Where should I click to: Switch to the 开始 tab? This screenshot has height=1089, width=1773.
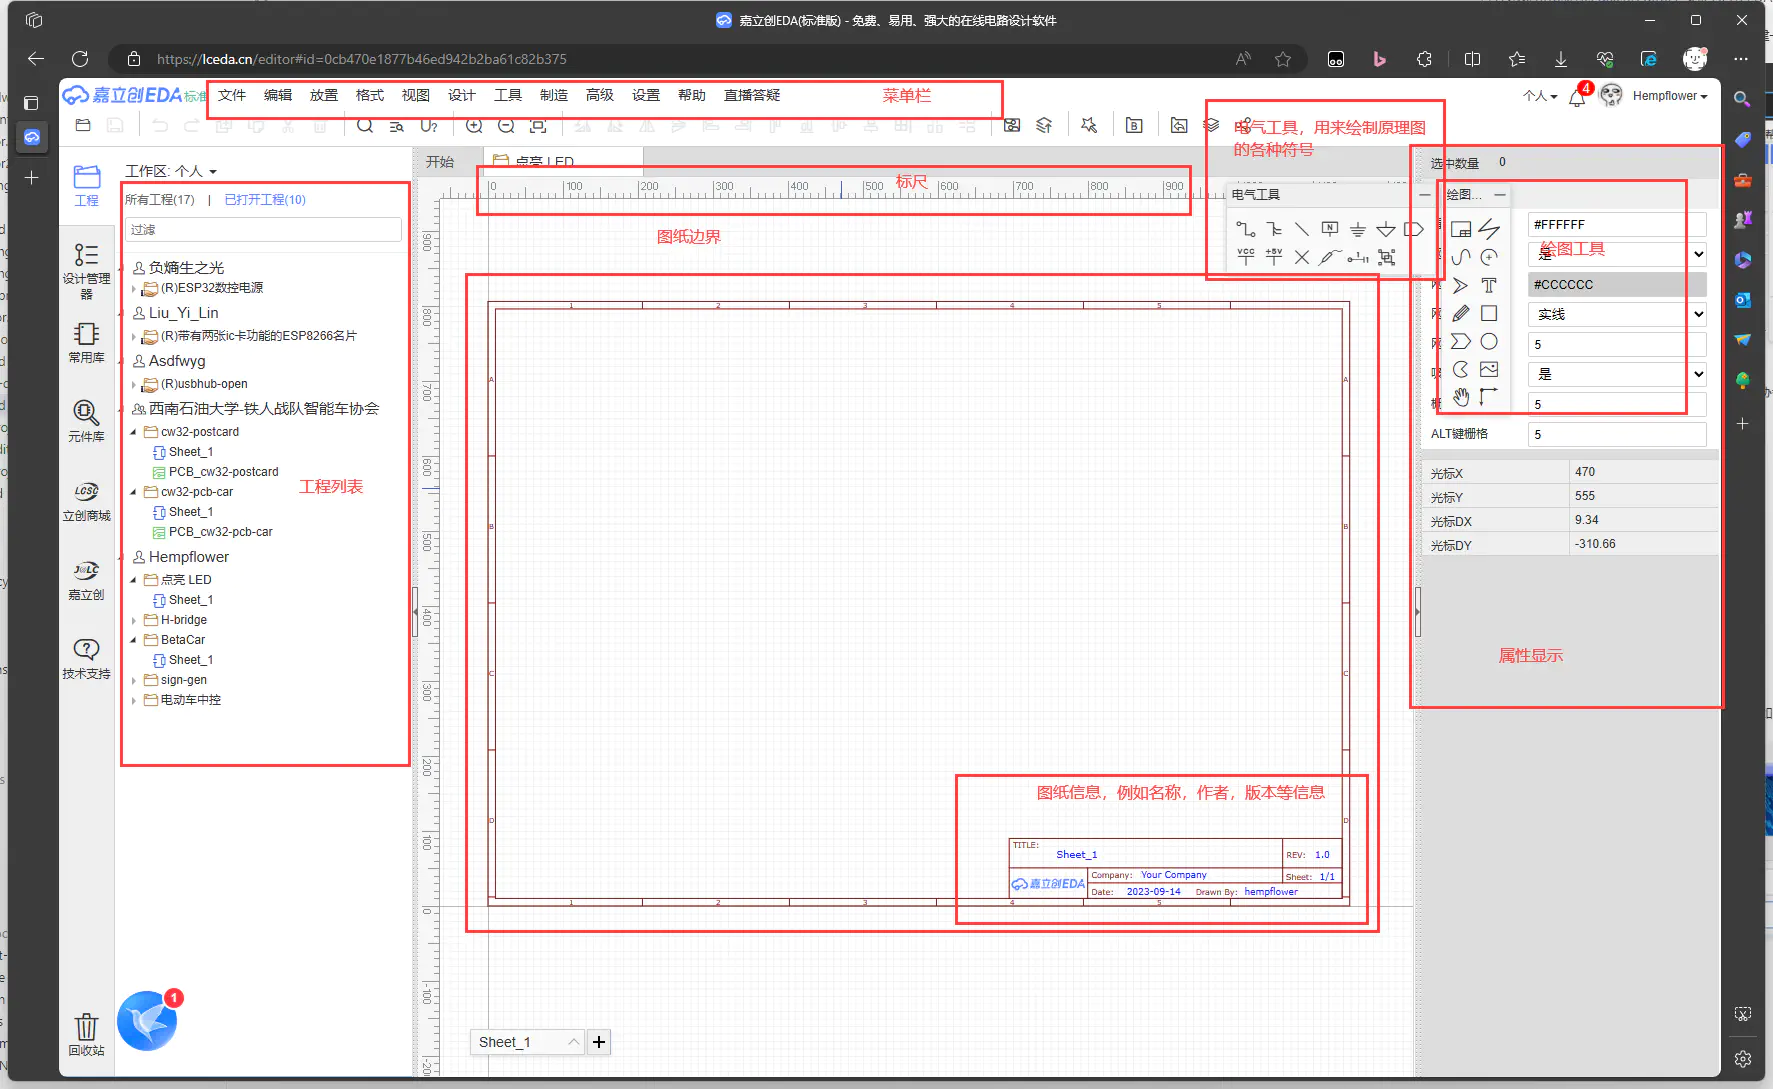440,162
